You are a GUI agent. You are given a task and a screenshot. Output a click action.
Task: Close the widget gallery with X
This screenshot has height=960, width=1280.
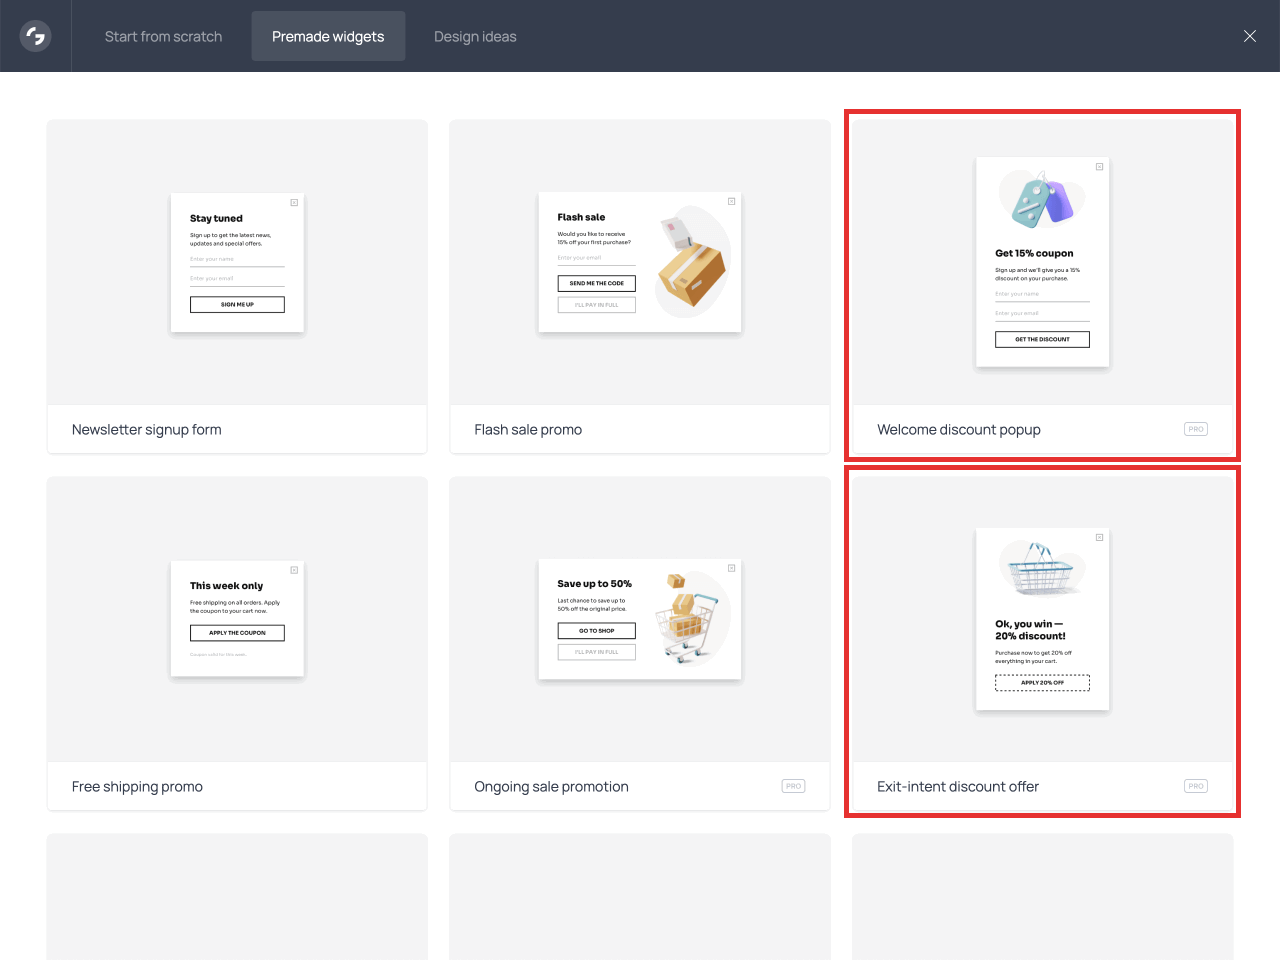click(x=1249, y=36)
